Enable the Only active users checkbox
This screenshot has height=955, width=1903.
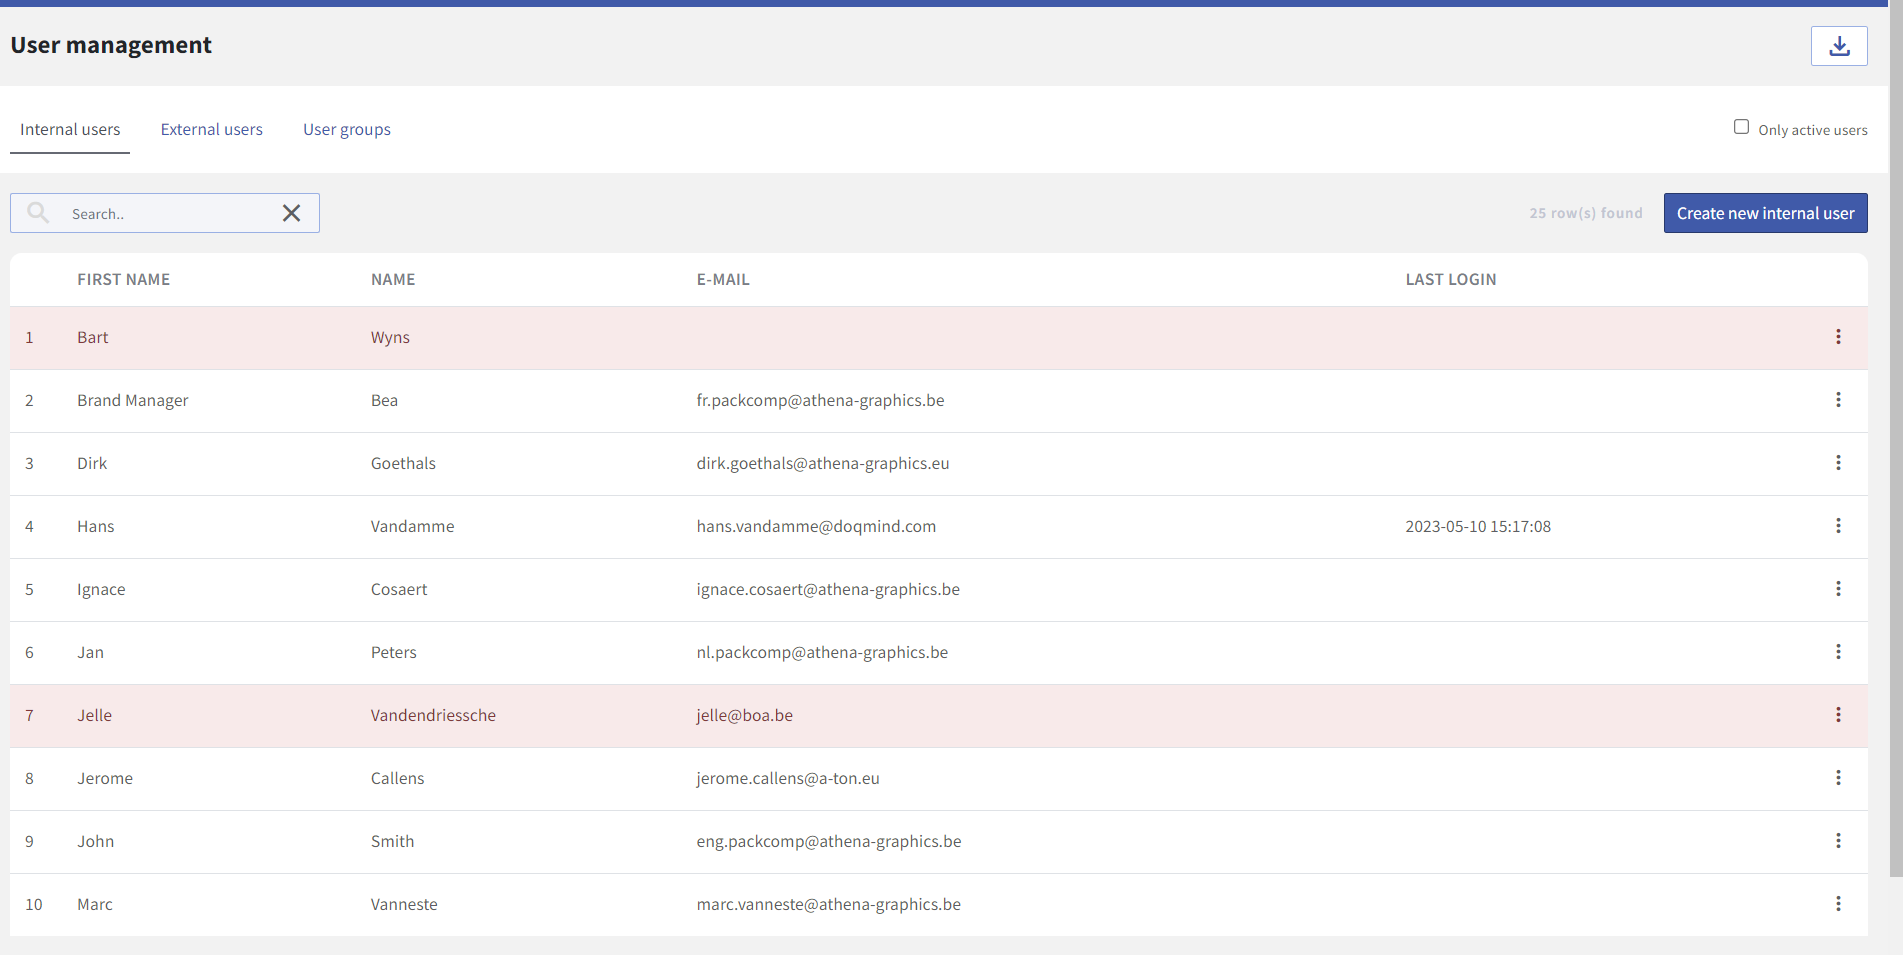pyautogui.click(x=1741, y=127)
